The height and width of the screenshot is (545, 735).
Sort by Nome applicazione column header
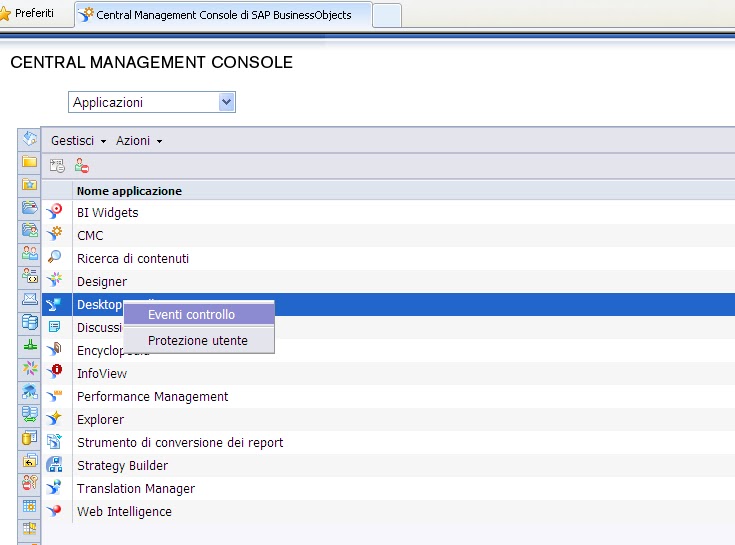(129, 191)
